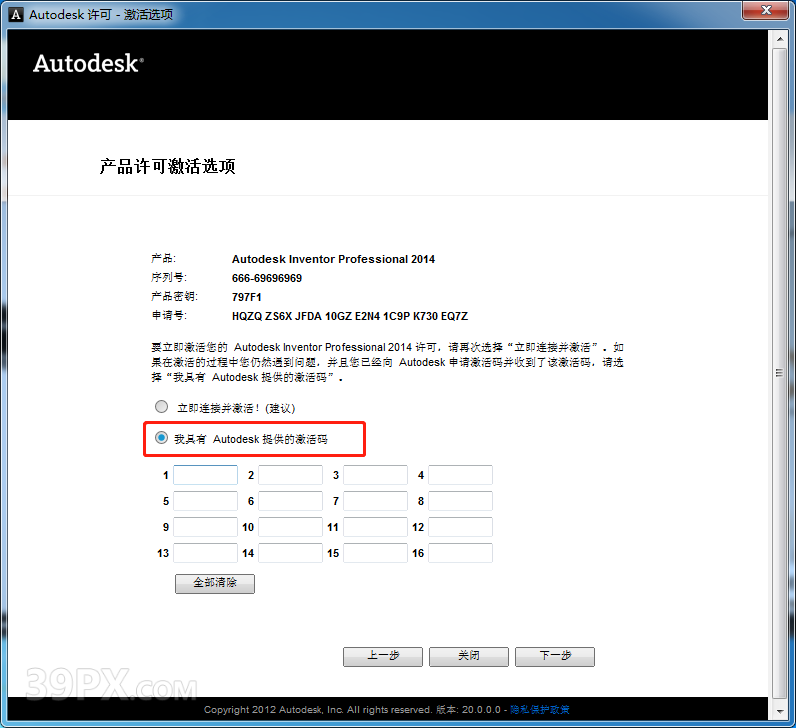Screen dimensions: 796x728
Task: Click activation code field 4
Action: (460, 475)
